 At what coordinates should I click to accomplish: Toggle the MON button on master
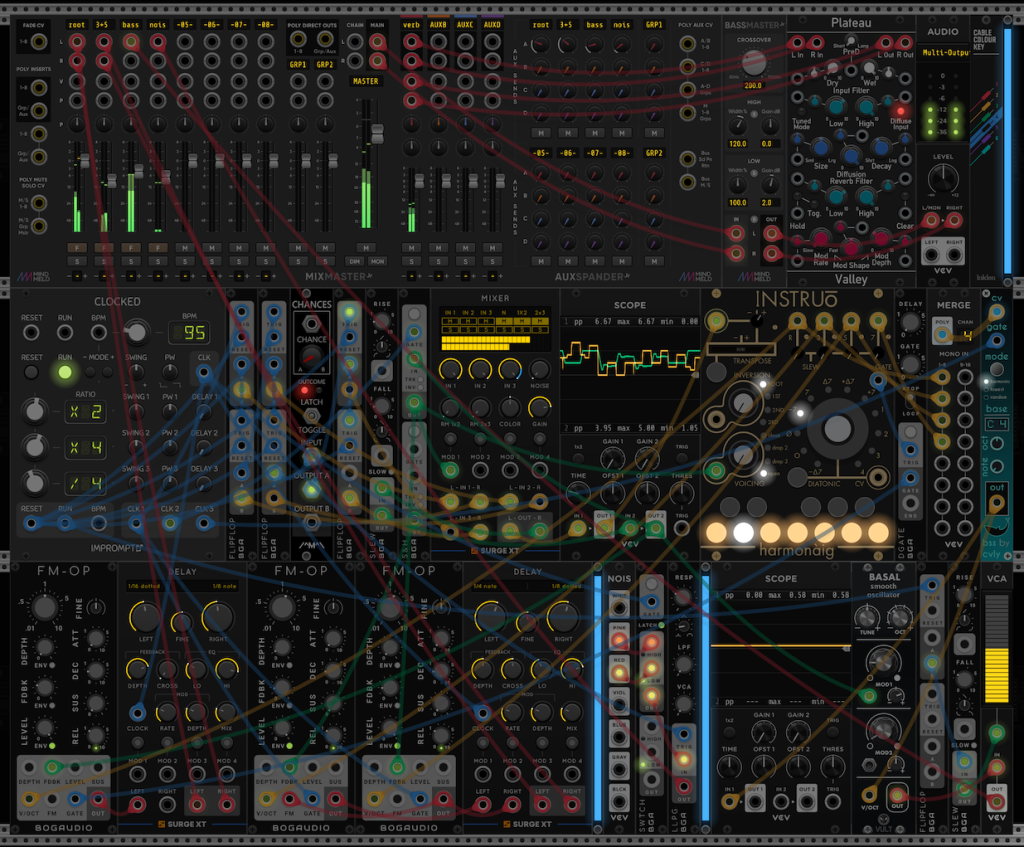(x=377, y=261)
